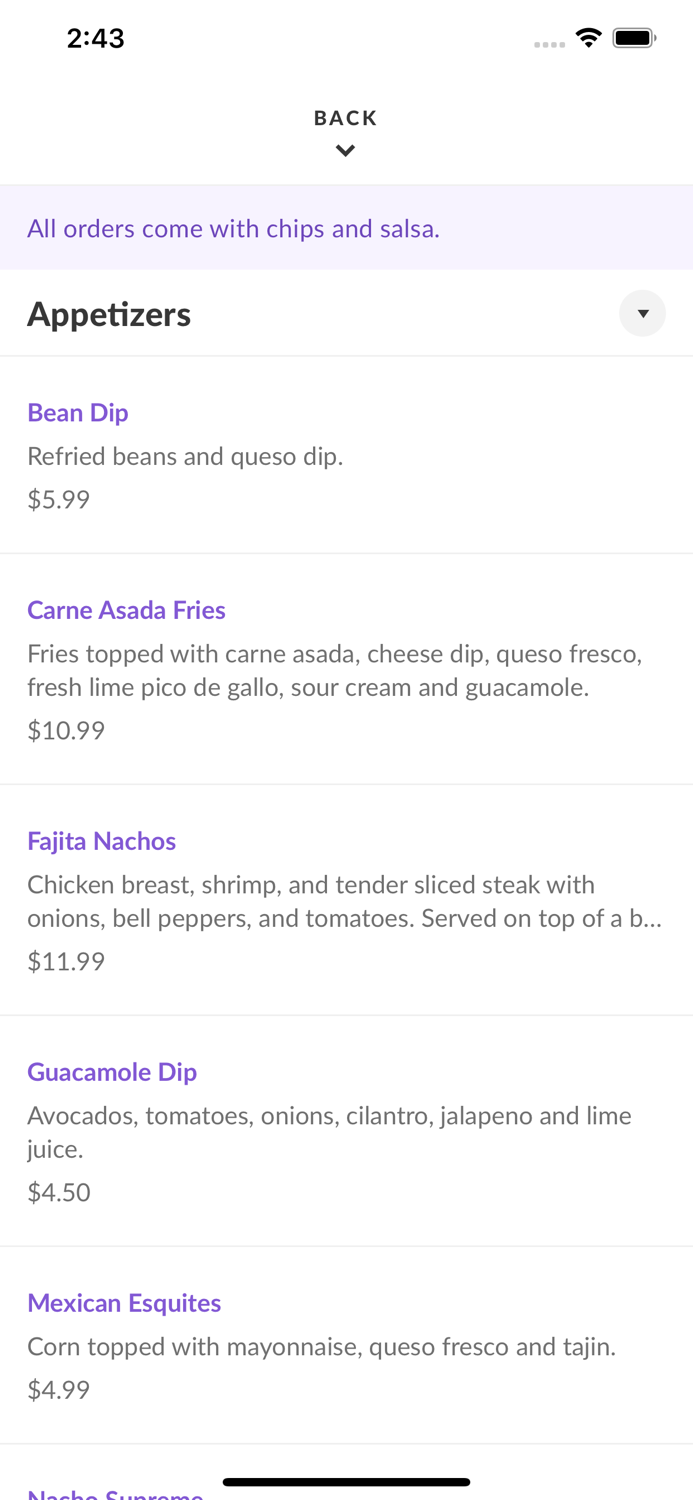693x1500 pixels.
Task: Open the Carne Asada Fries item
Action: click(126, 609)
